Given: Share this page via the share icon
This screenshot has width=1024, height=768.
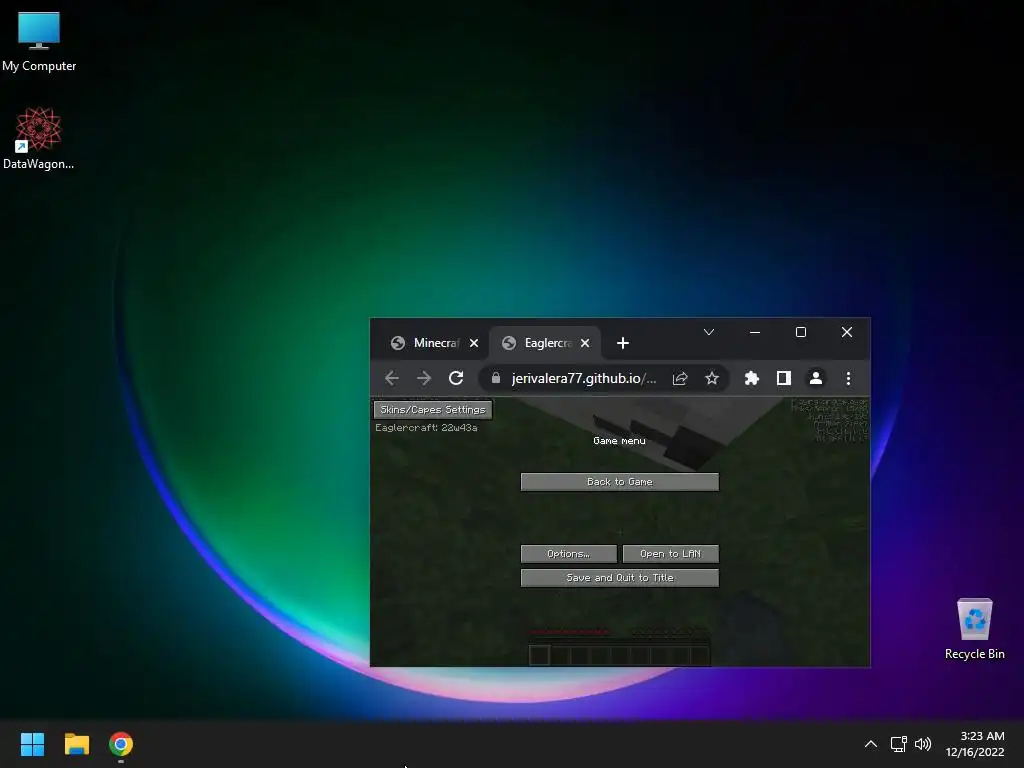Looking at the screenshot, I should [x=680, y=378].
